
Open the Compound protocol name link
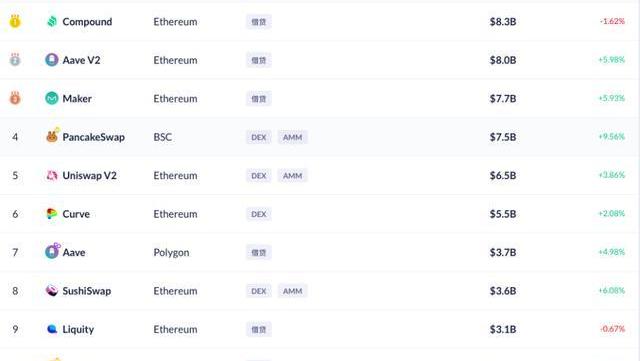coord(87,22)
